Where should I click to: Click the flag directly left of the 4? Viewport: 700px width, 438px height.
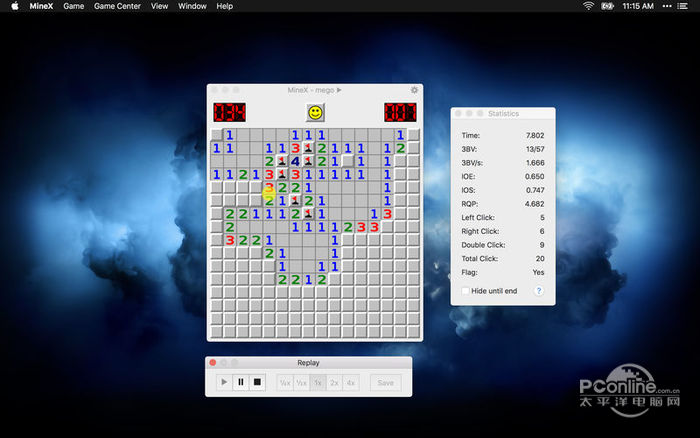[x=282, y=161]
